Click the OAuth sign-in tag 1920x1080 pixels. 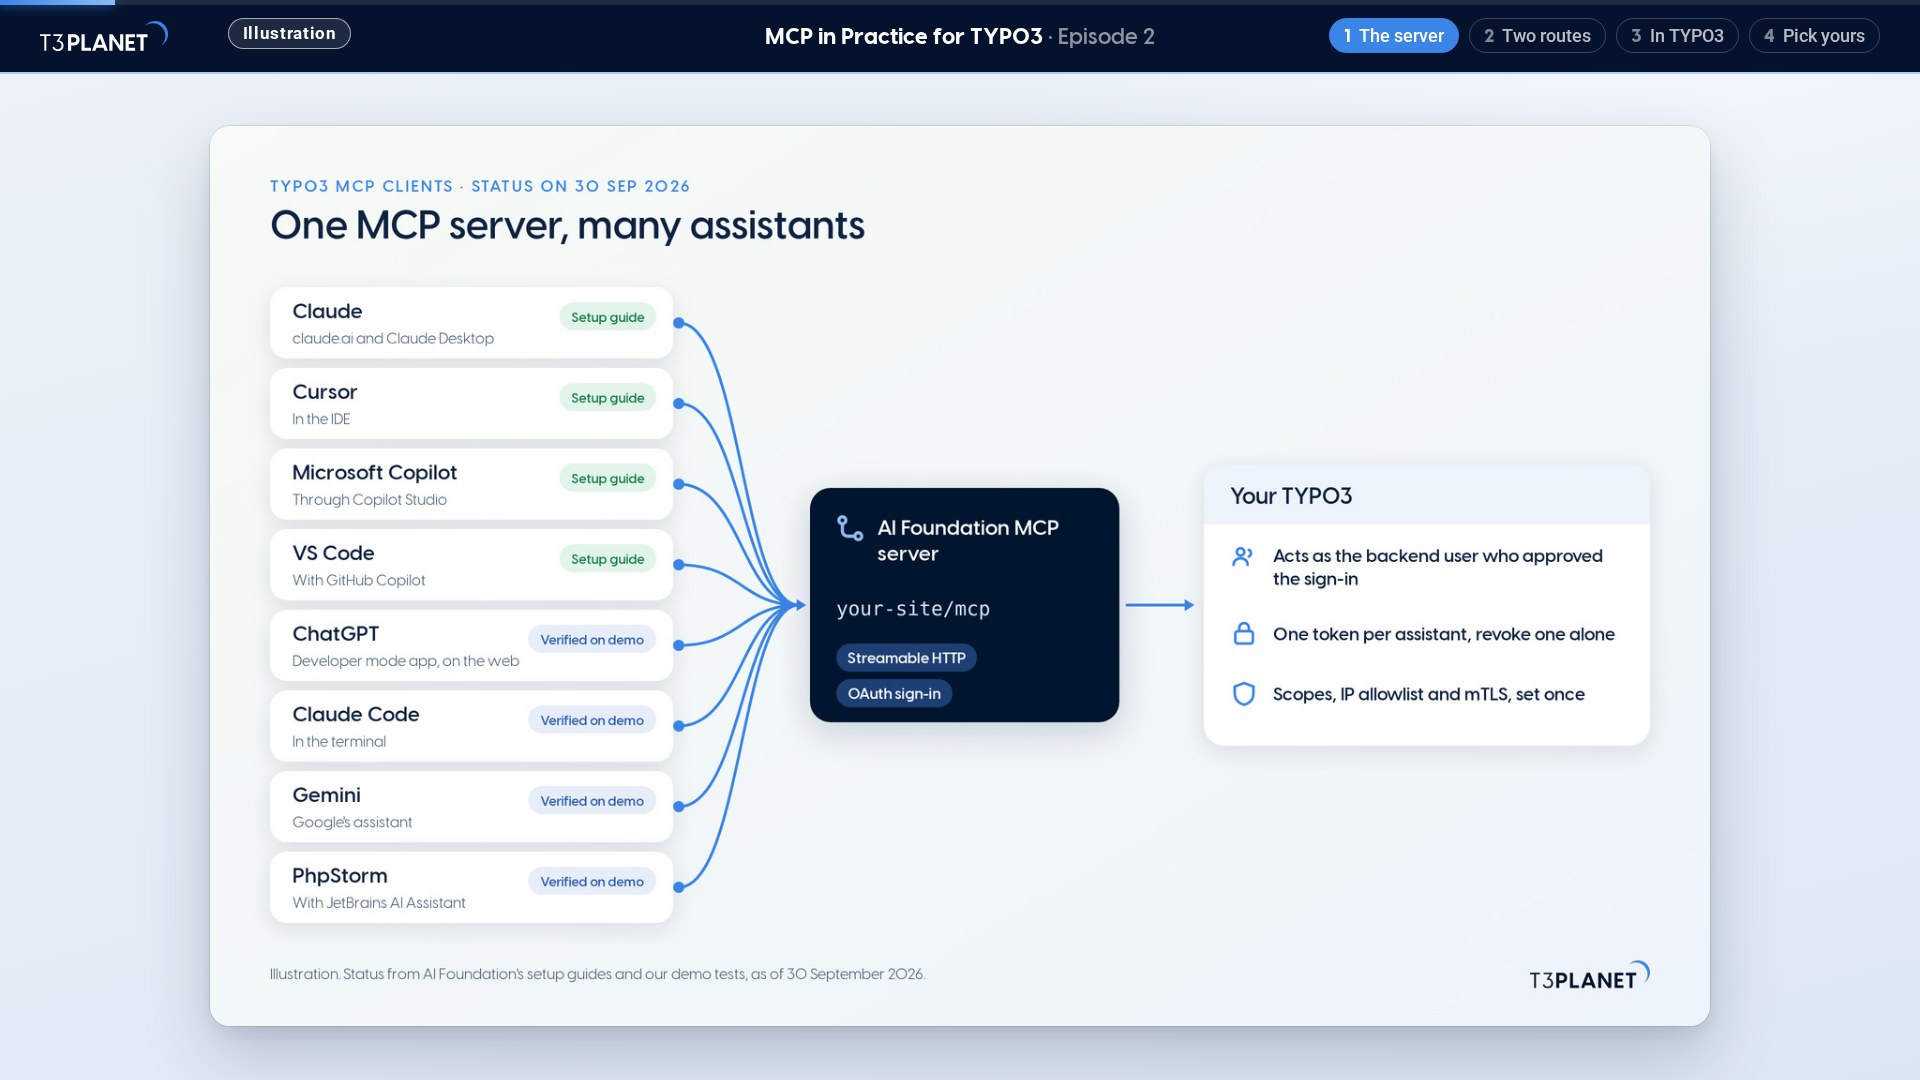coord(894,693)
